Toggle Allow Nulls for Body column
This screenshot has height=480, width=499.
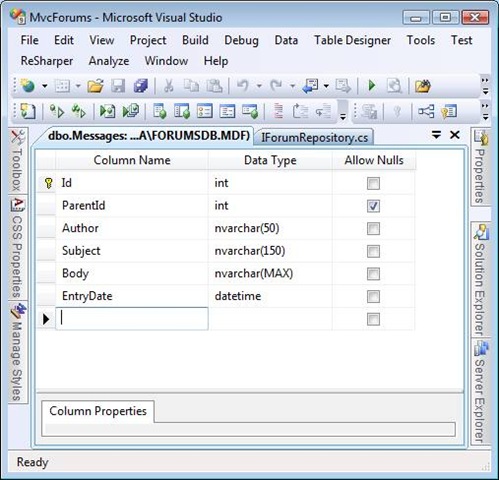click(x=373, y=274)
